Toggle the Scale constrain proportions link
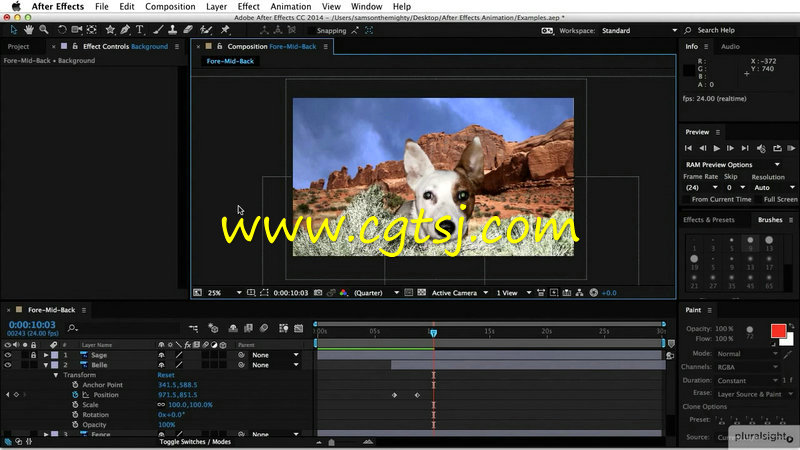The width and height of the screenshot is (800, 450). click(161, 405)
